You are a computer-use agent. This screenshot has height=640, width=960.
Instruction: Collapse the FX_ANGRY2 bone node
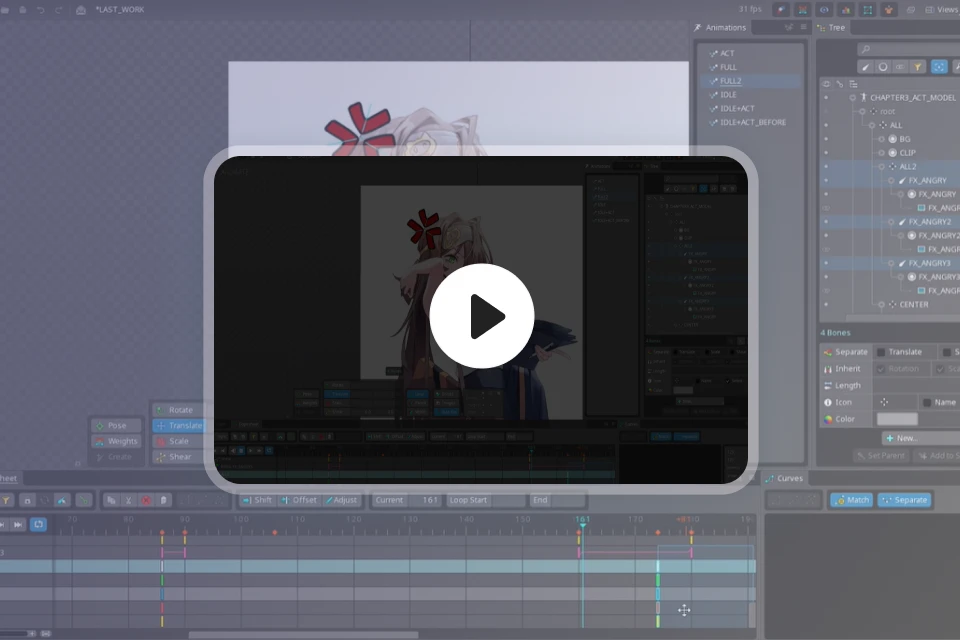pos(891,222)
